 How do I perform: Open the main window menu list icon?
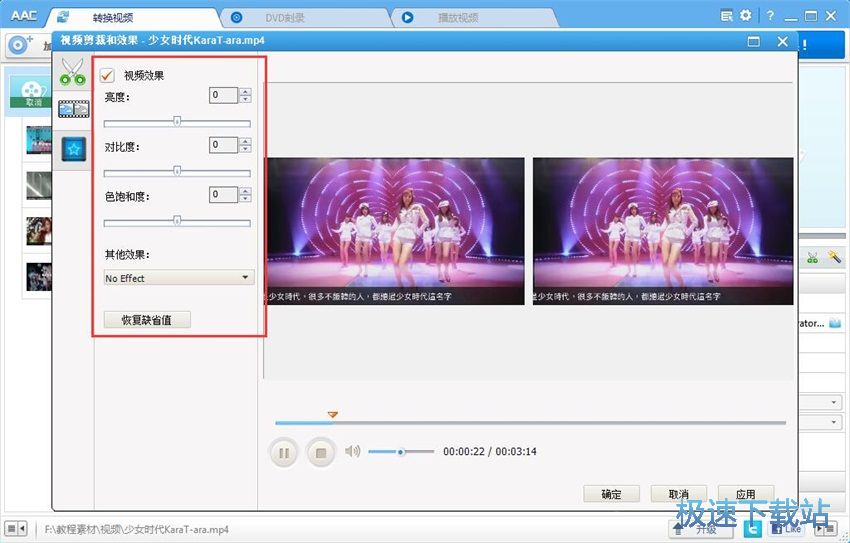tap(727, 16)
